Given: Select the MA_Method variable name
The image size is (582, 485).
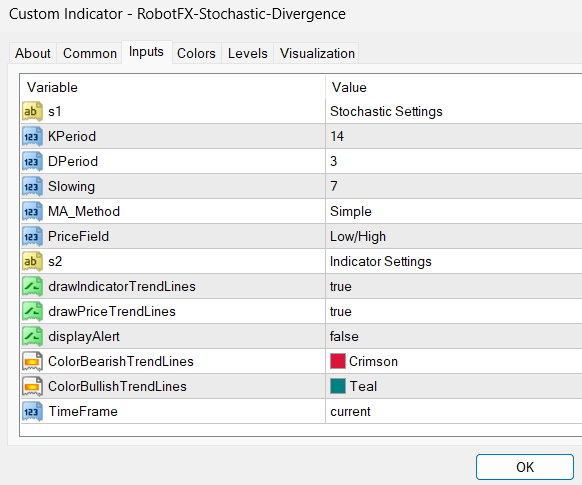Looking at the screenshot, I should tap(84, 211).
